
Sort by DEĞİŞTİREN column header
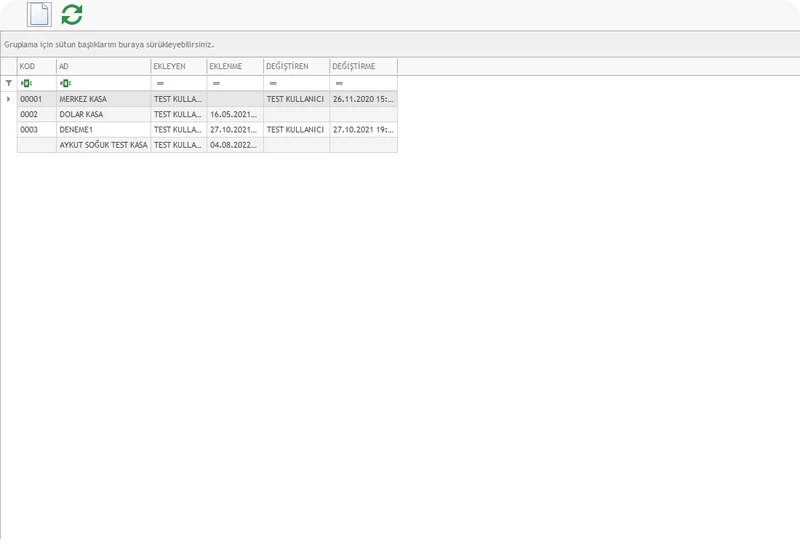(x=296, y=66)
